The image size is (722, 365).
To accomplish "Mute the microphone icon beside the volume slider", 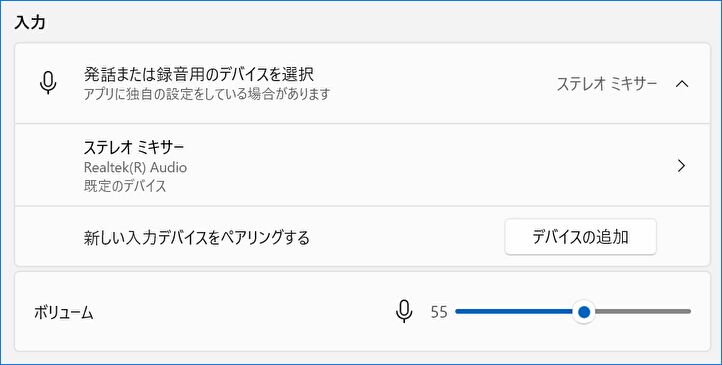I will pyautogui.click(x=404, y=312).
